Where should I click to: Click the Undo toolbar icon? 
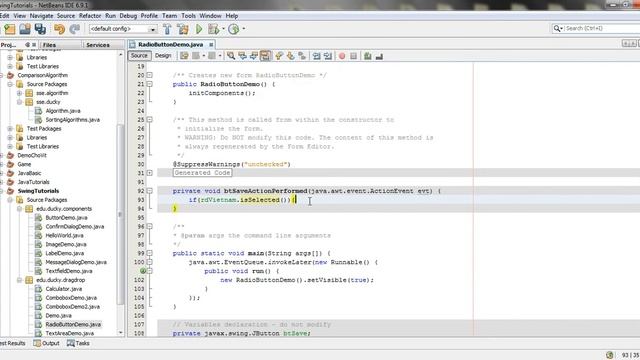60,29
